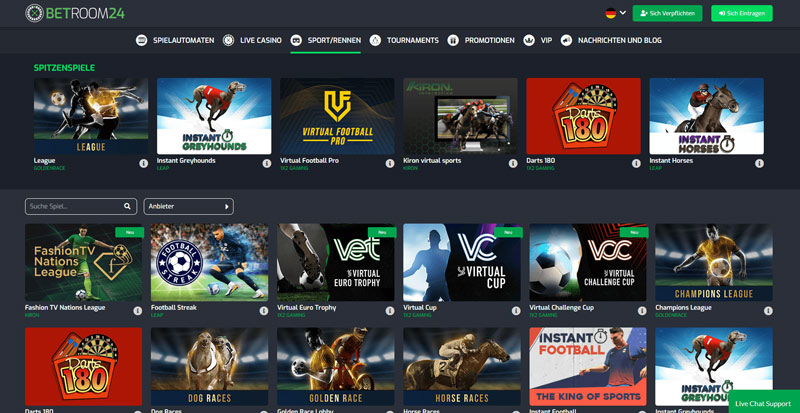Screen dimensions: 800x413
Task: Open top Instant Greyhounds thumbnail
Action: [214, 116]
